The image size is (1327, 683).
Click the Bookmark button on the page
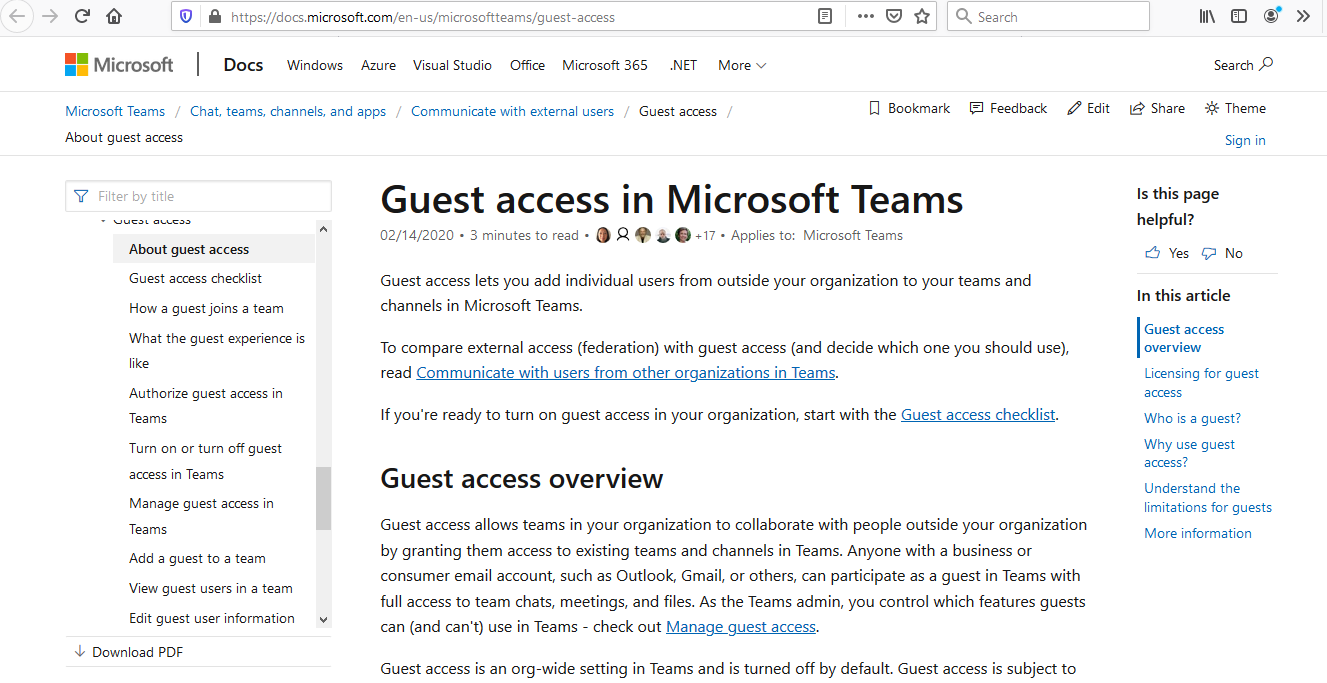(x=909, y=108)
